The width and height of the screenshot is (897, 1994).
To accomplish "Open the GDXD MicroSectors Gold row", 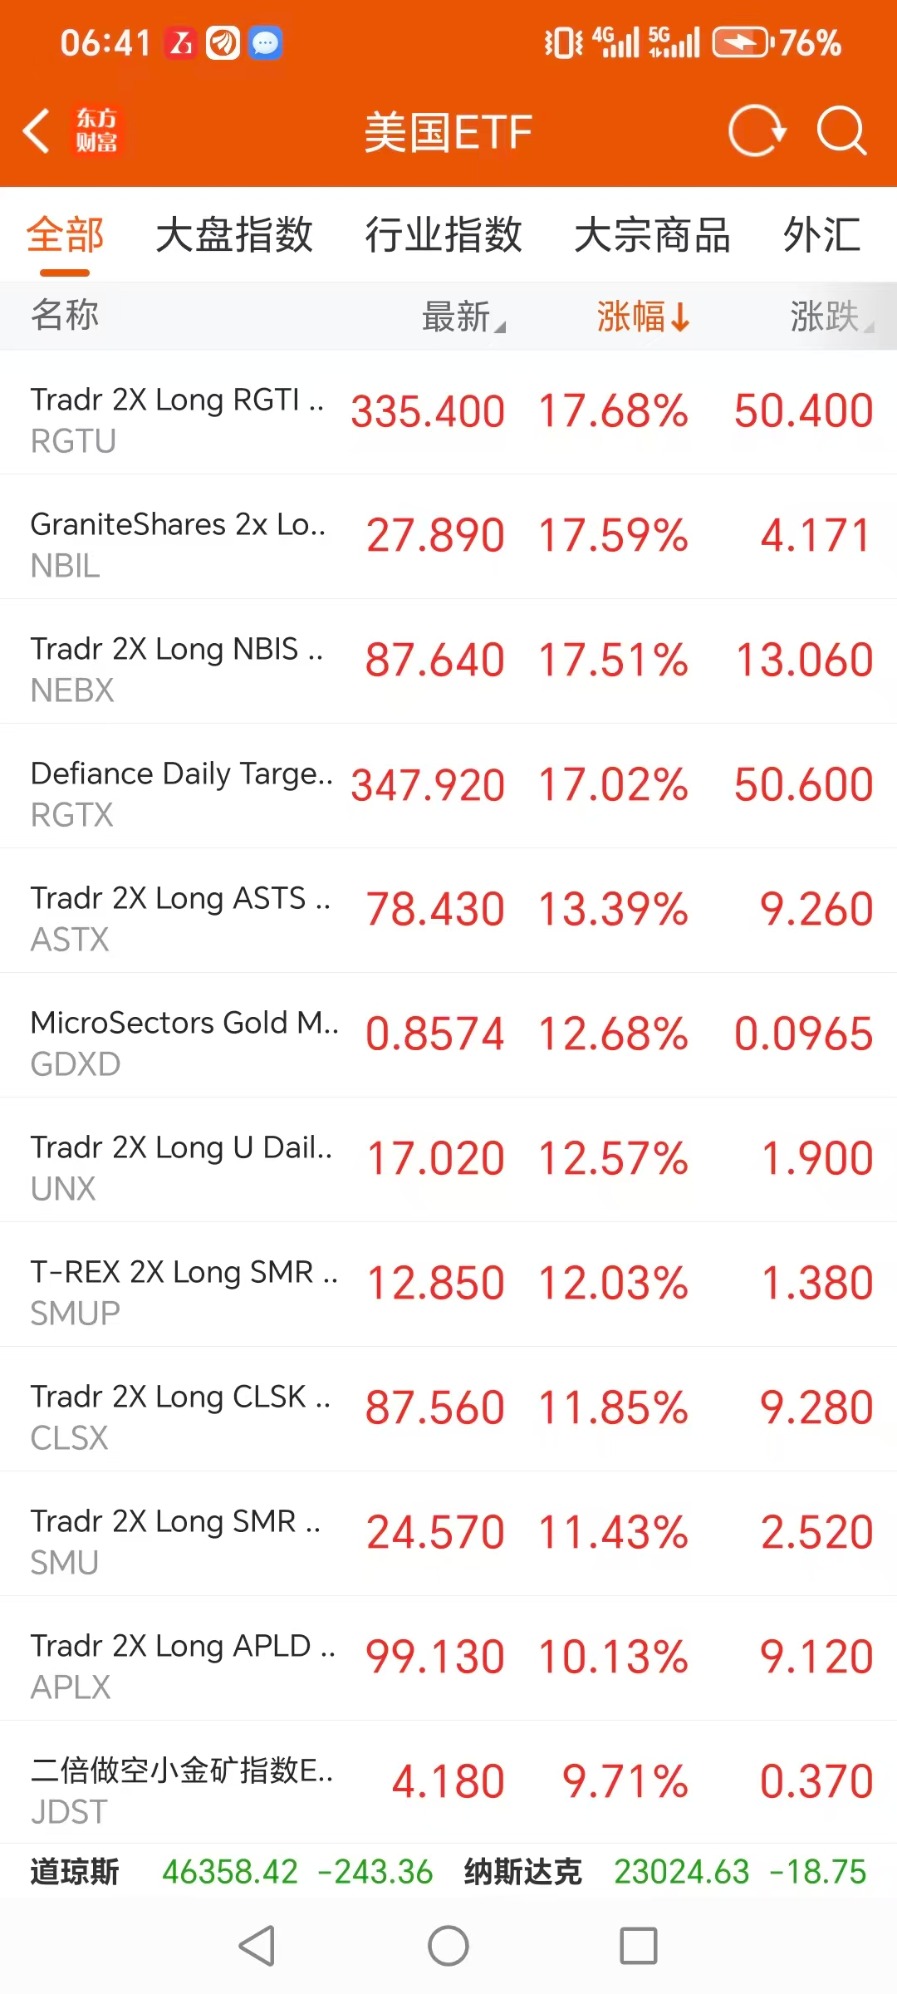I will (448, 1035).
